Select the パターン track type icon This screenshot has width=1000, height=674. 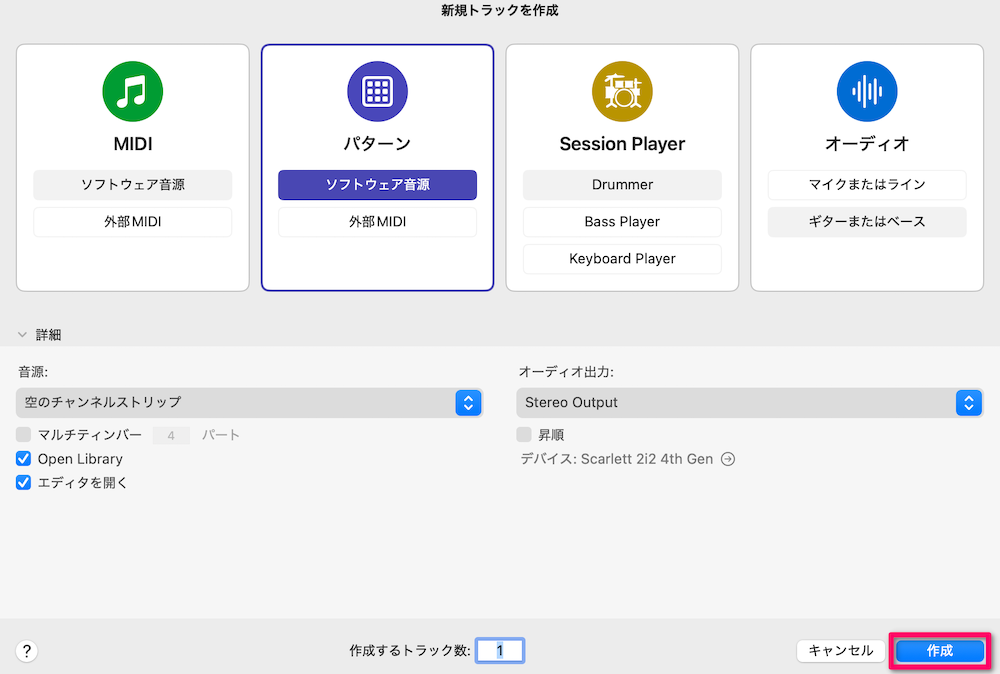pyautogui.click(x=377, y=91)
